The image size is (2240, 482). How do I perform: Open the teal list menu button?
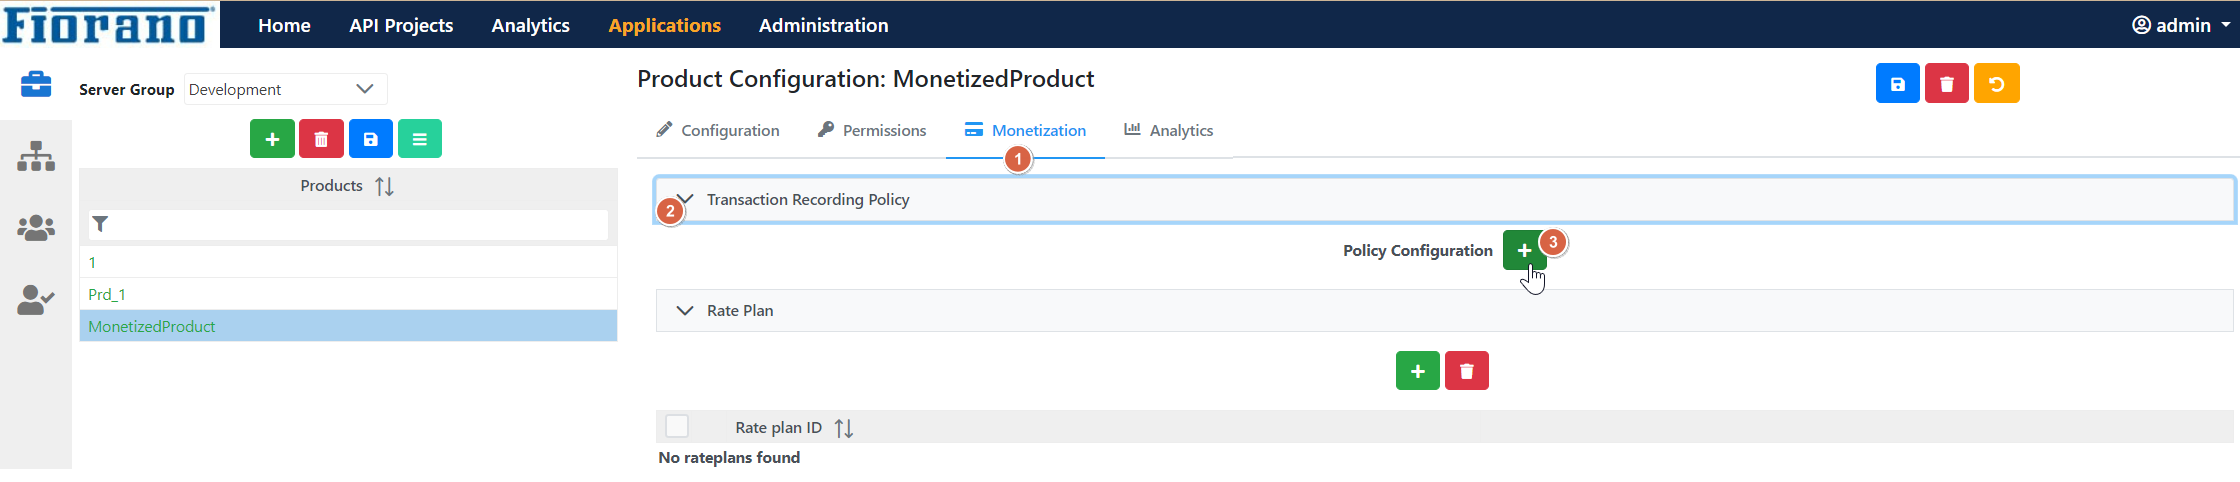(x=420, y=139)
